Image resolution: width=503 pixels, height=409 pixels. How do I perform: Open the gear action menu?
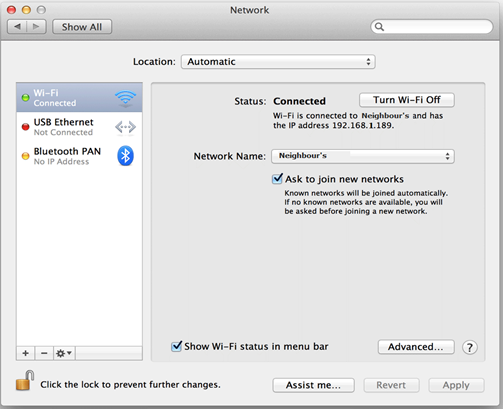click(64, 353)
